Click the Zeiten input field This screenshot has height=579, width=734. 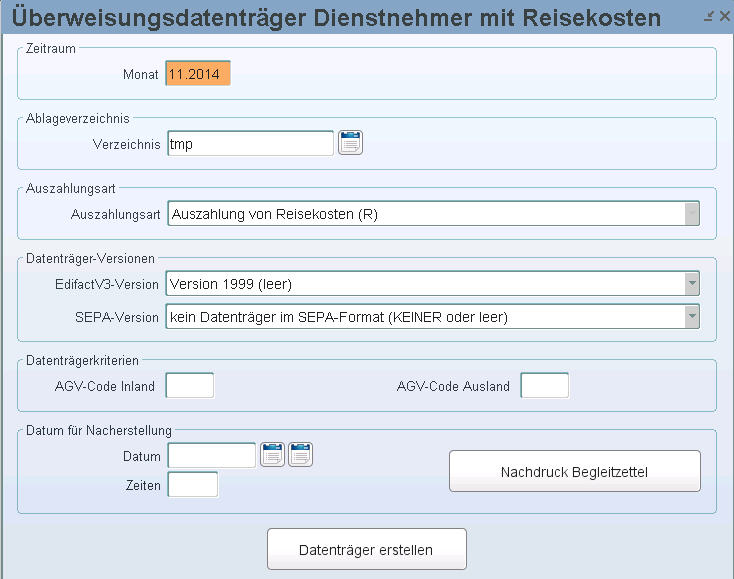pos(193,484)
